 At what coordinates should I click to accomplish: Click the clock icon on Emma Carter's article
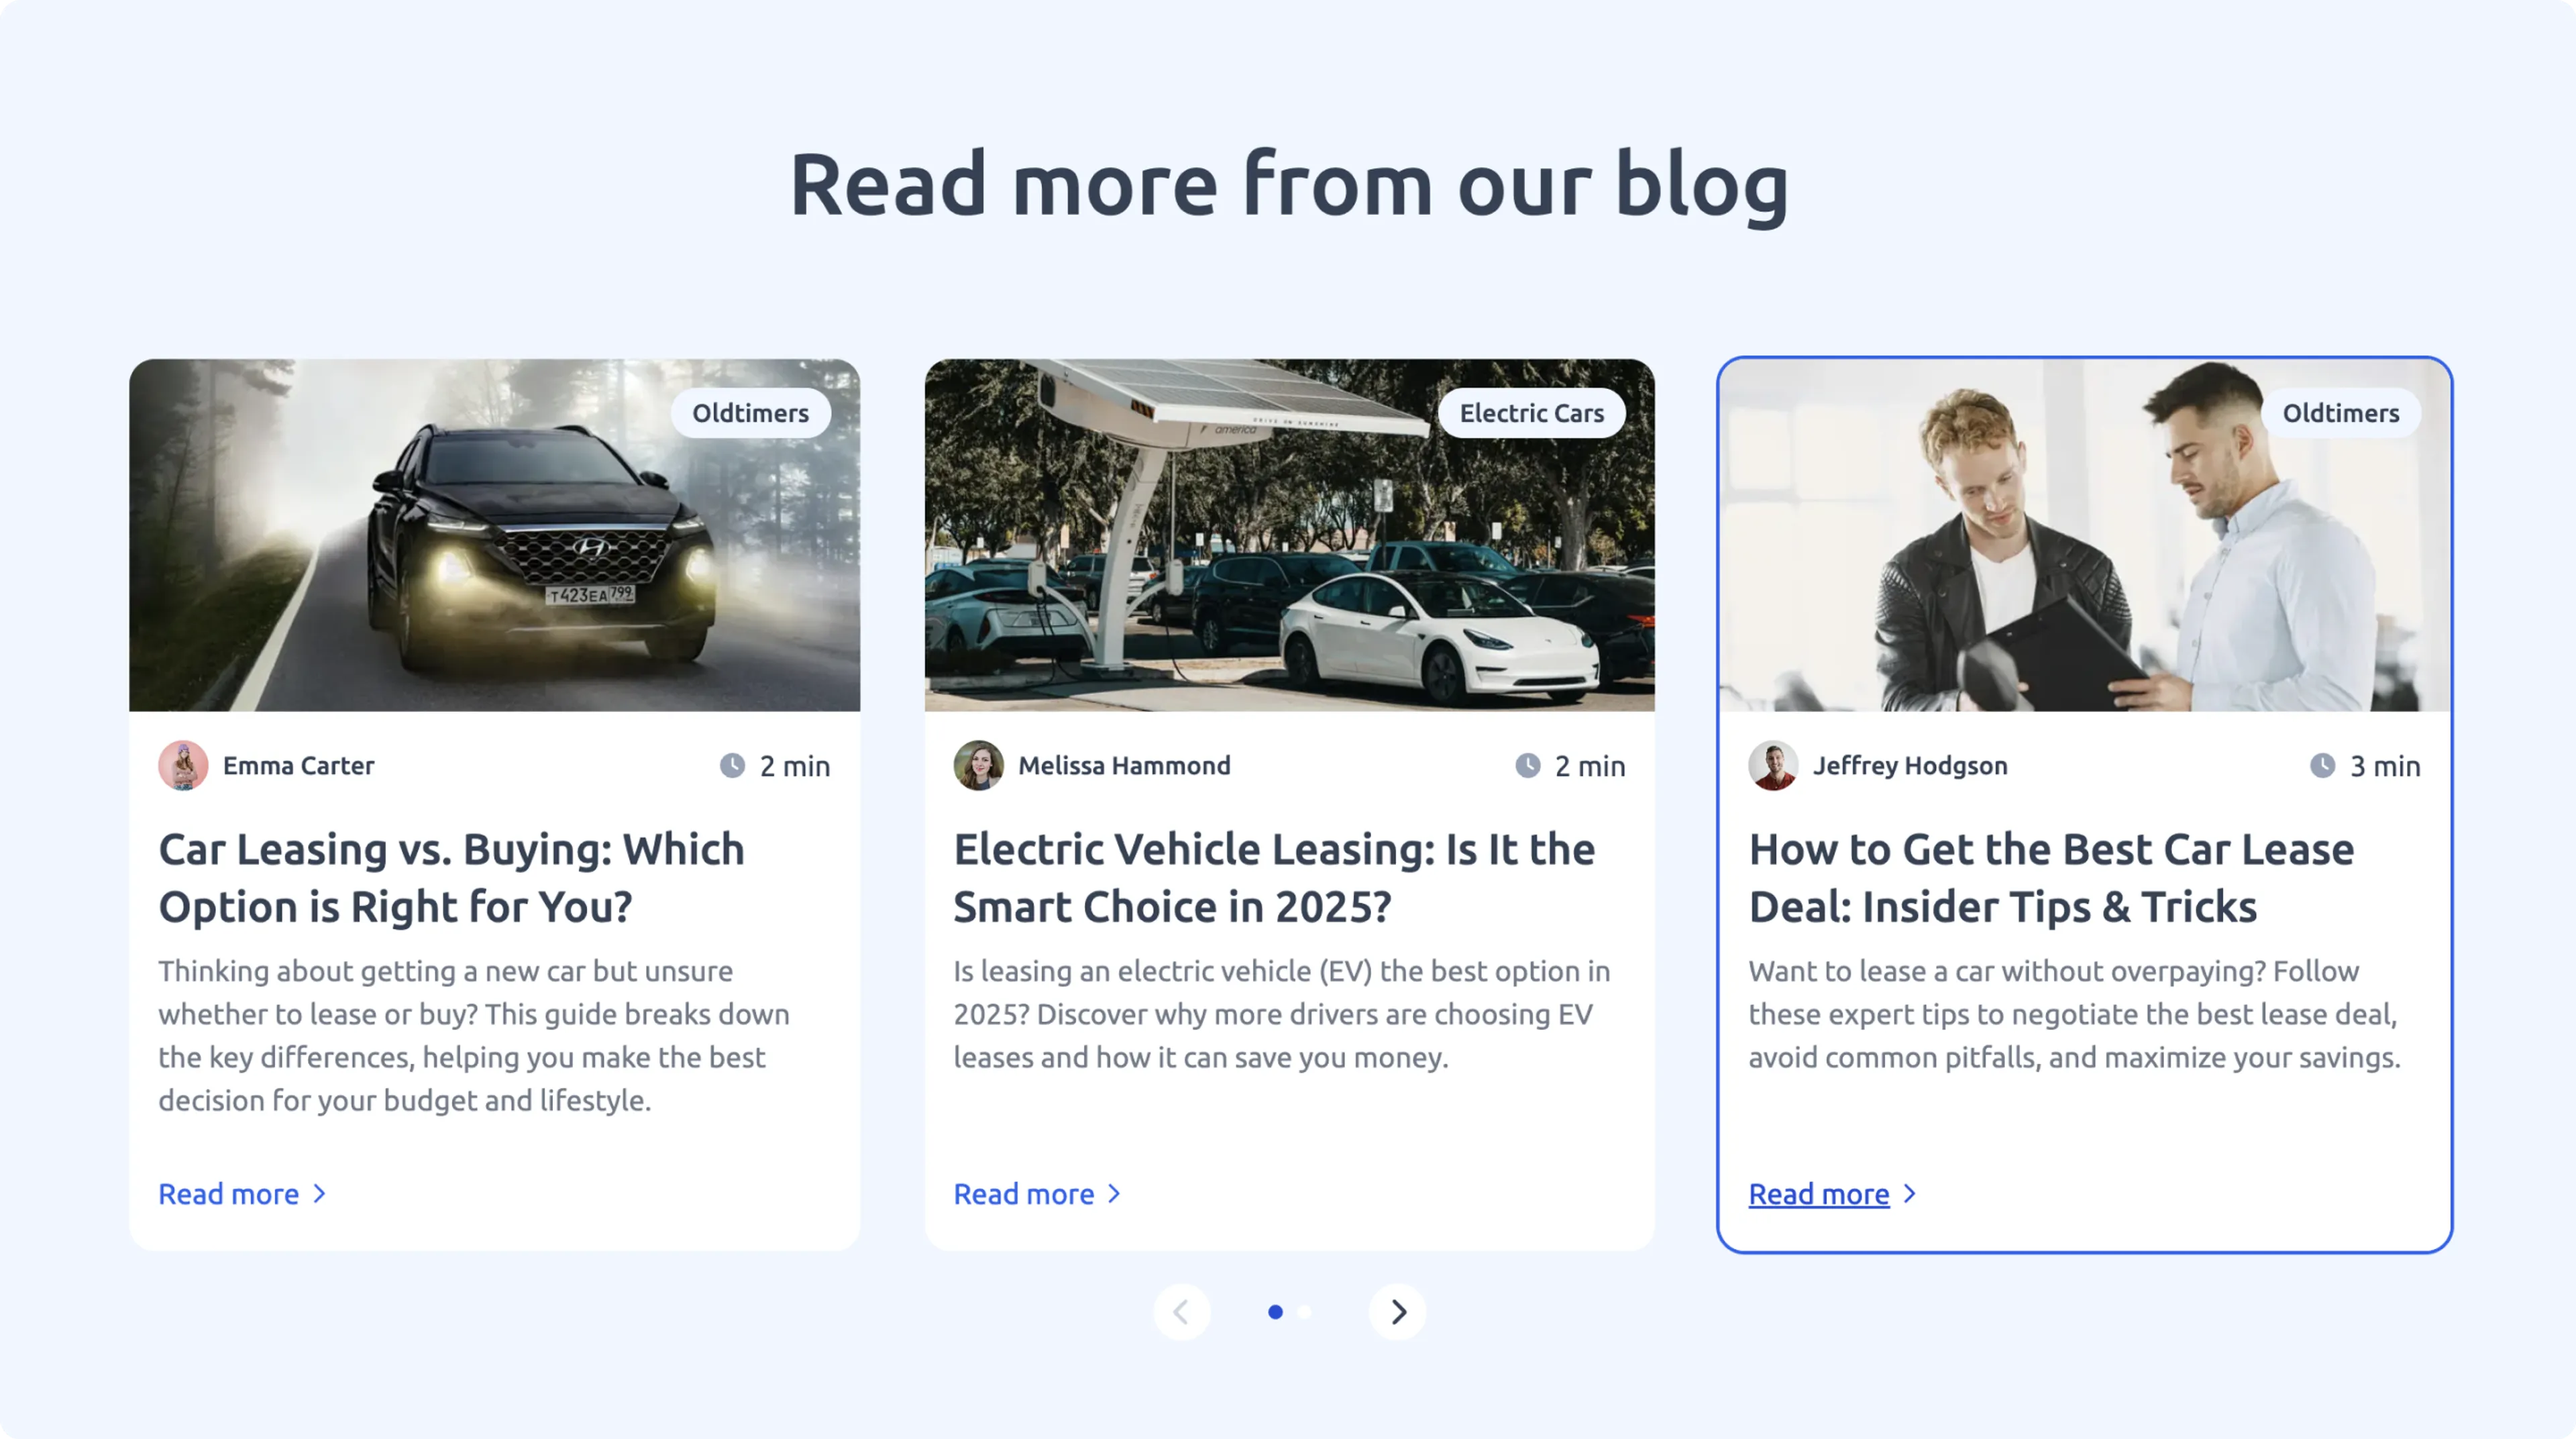[734, 766]
